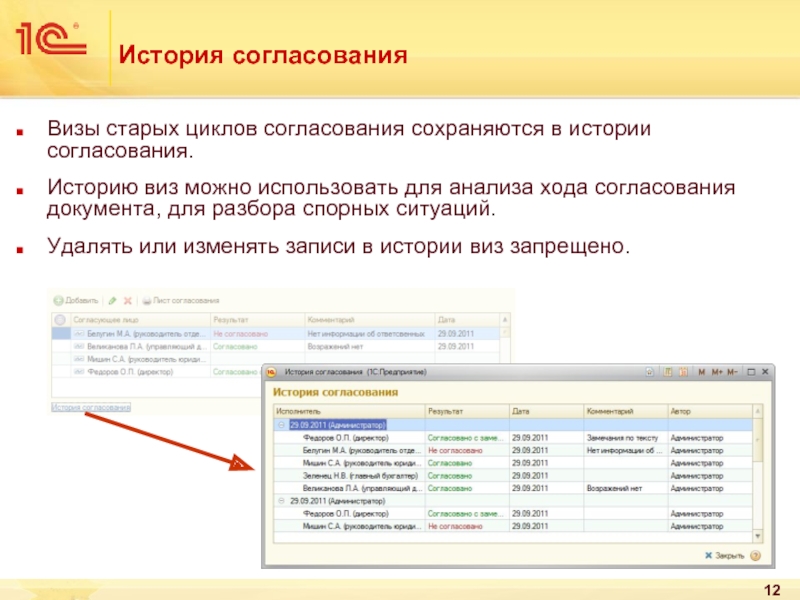Click the scroll-up arrow of the background approval table
This screenshot has height=600, width=800.
click(x=505, y=320)
